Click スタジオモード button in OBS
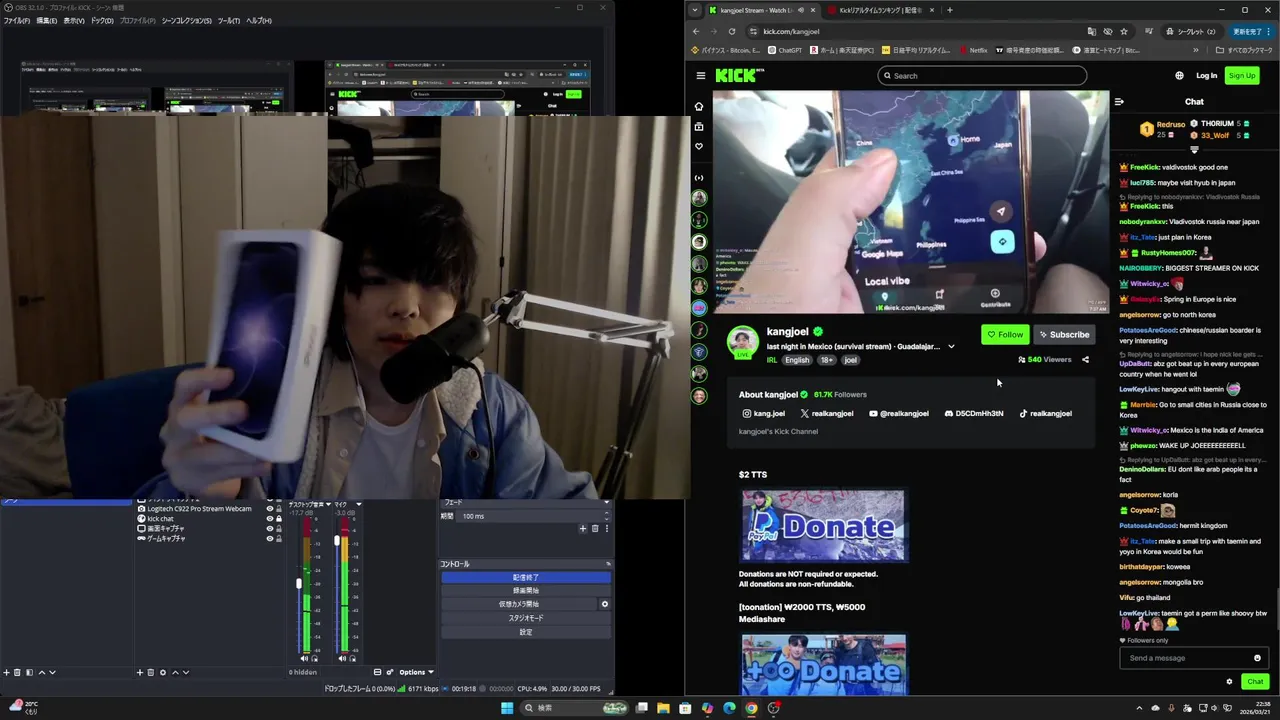 [525, 618]
